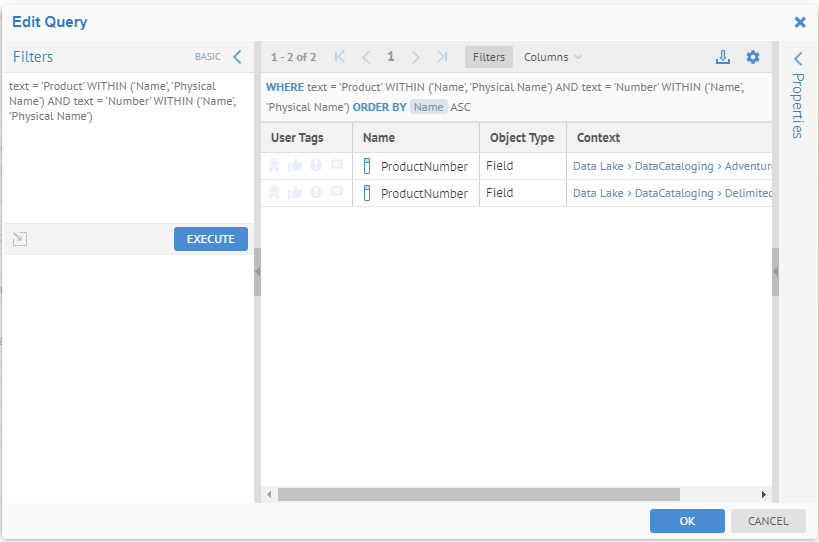
Task: Click the previous page arrow
Action: 366,57
